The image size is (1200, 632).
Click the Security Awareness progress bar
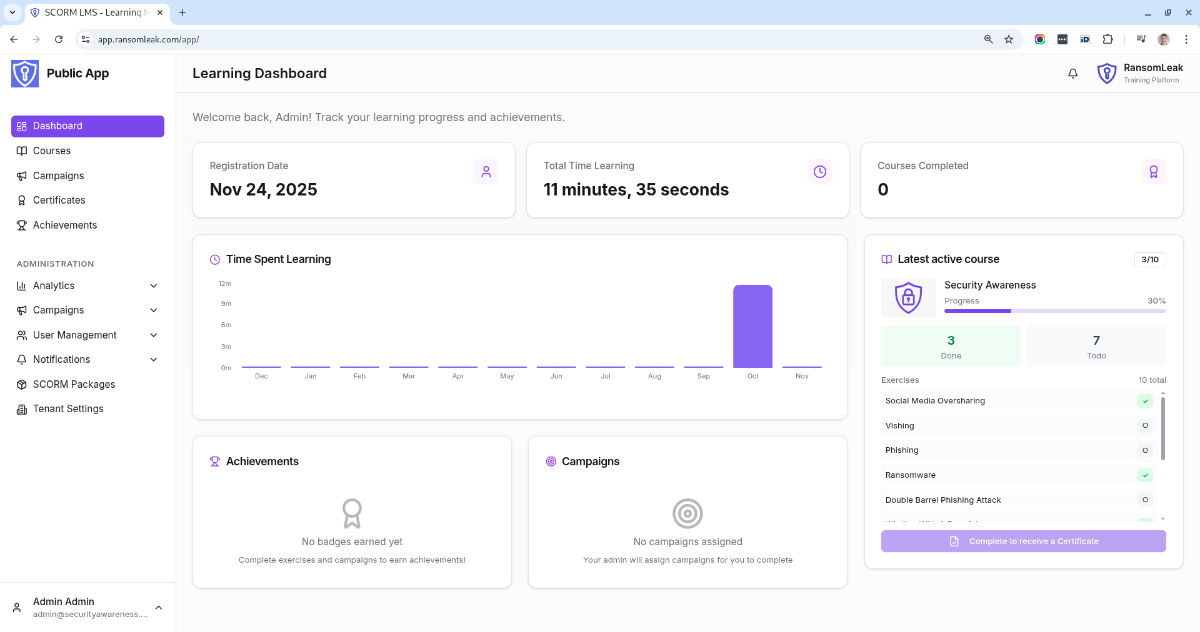click(1054, 311)
